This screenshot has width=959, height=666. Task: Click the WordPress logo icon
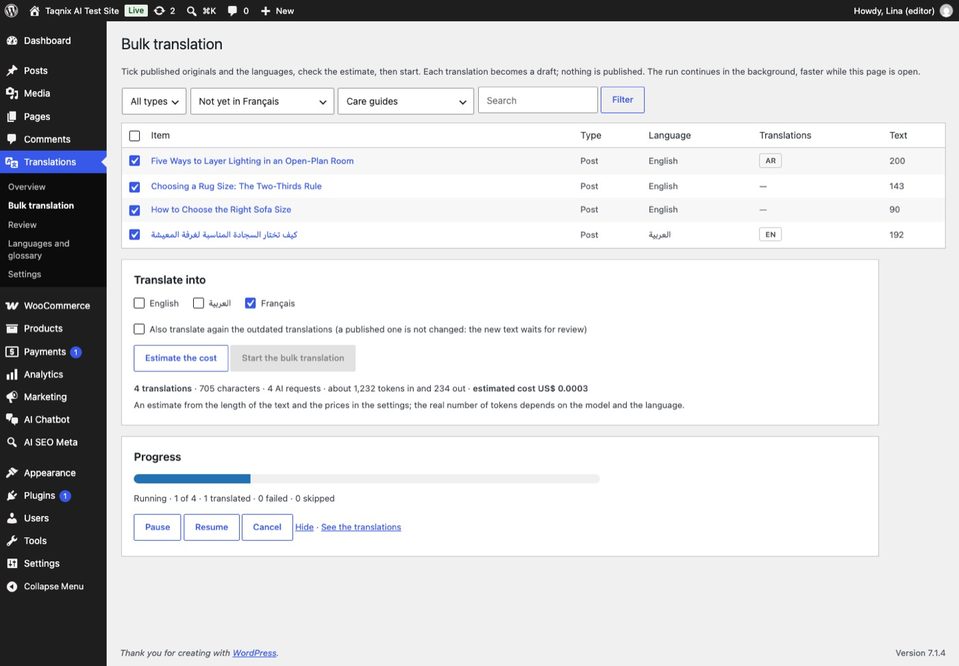(11, 10)
